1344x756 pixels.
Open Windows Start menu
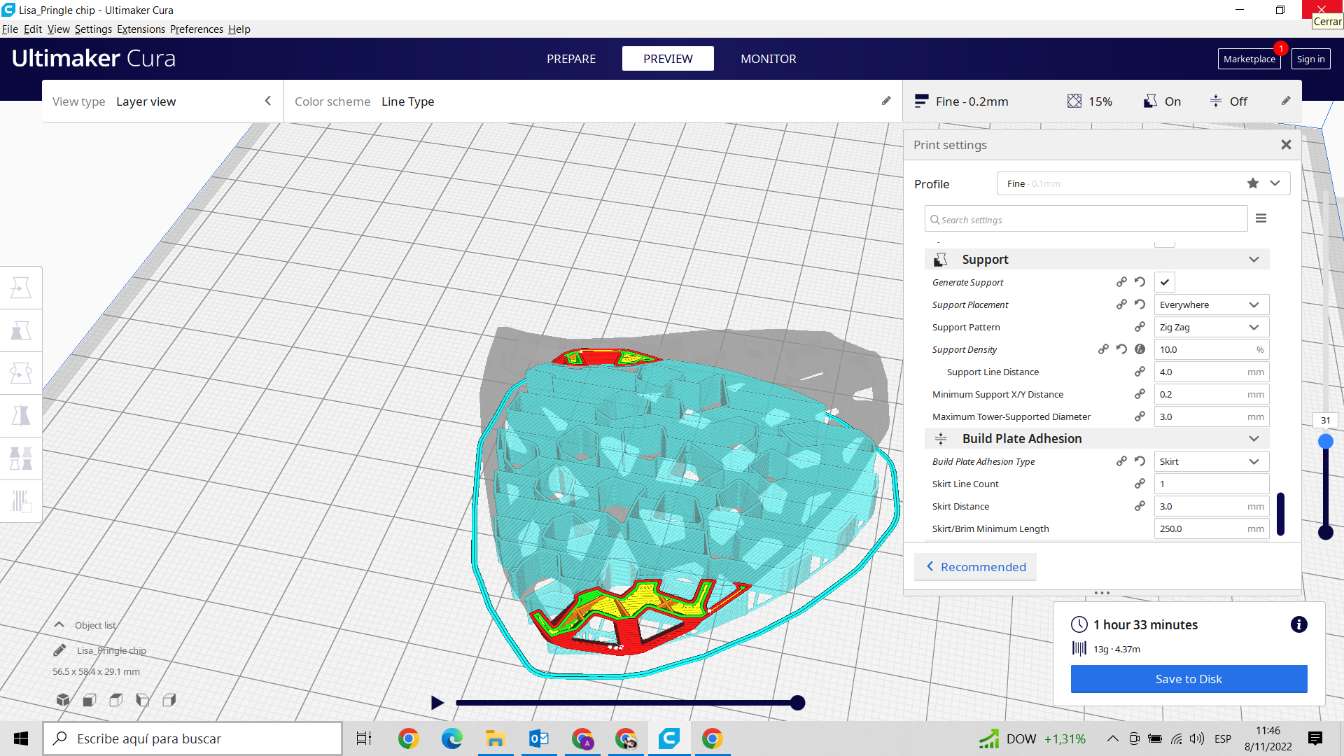[21, 738]
